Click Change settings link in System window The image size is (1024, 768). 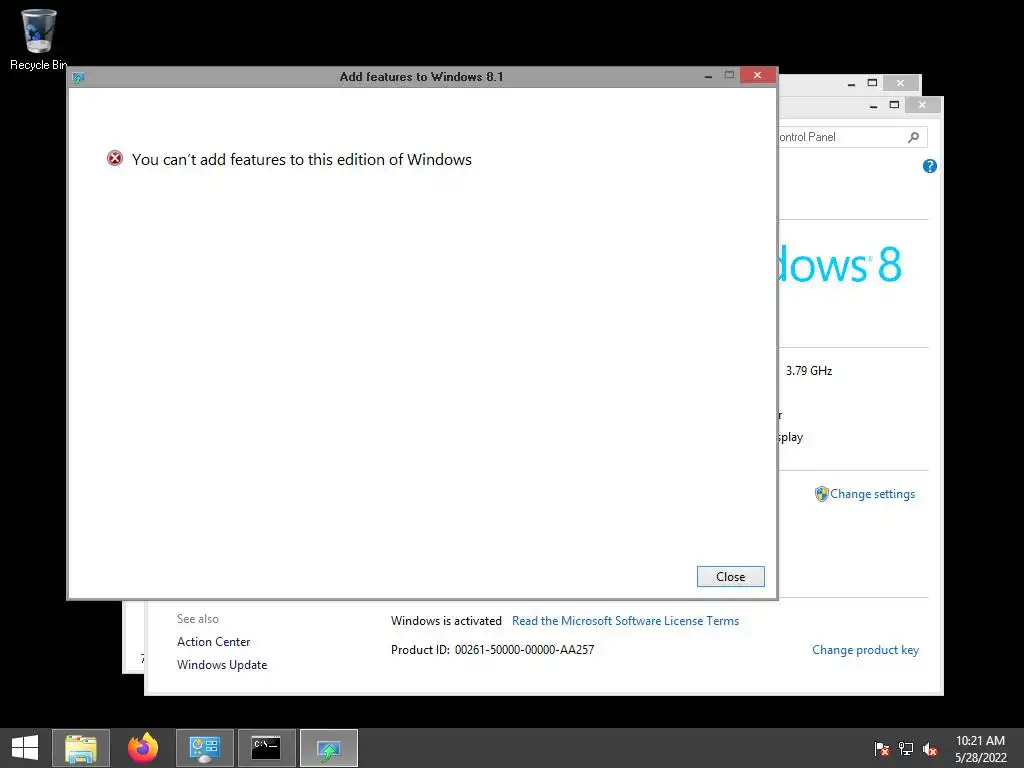tap(872, 494)
